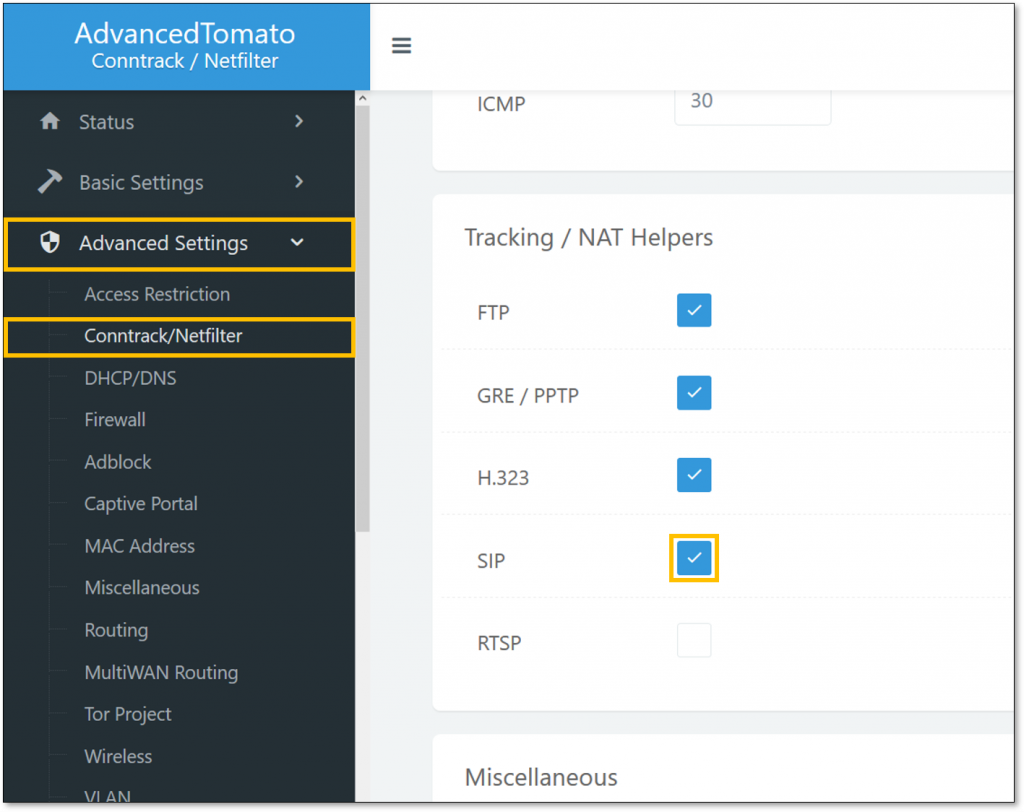Go to MultiWAN Routing
Viewport: 1024px width, 812px height.
[161, 672]
